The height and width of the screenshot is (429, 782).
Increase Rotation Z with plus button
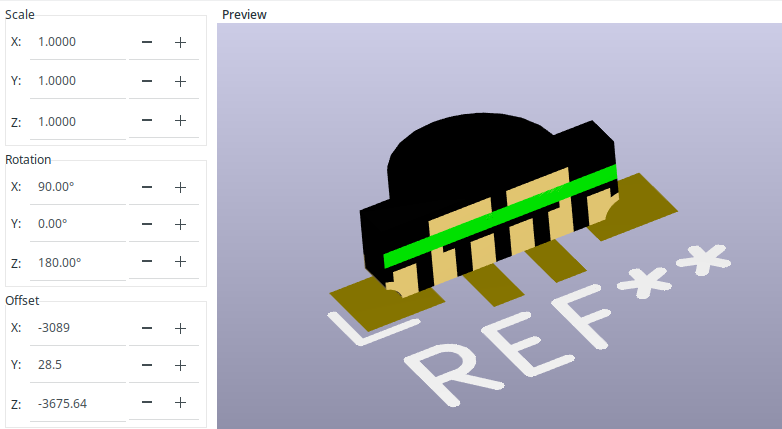click(181, 261)
